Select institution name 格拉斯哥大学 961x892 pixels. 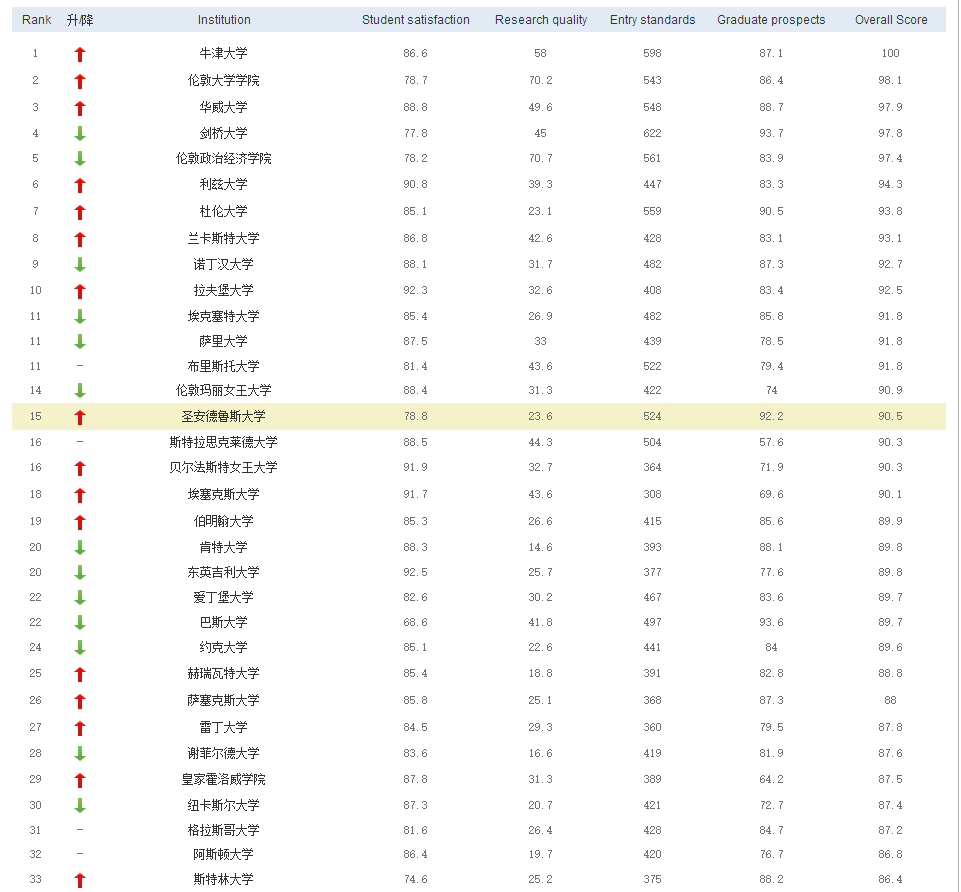[x=224, y=830]
